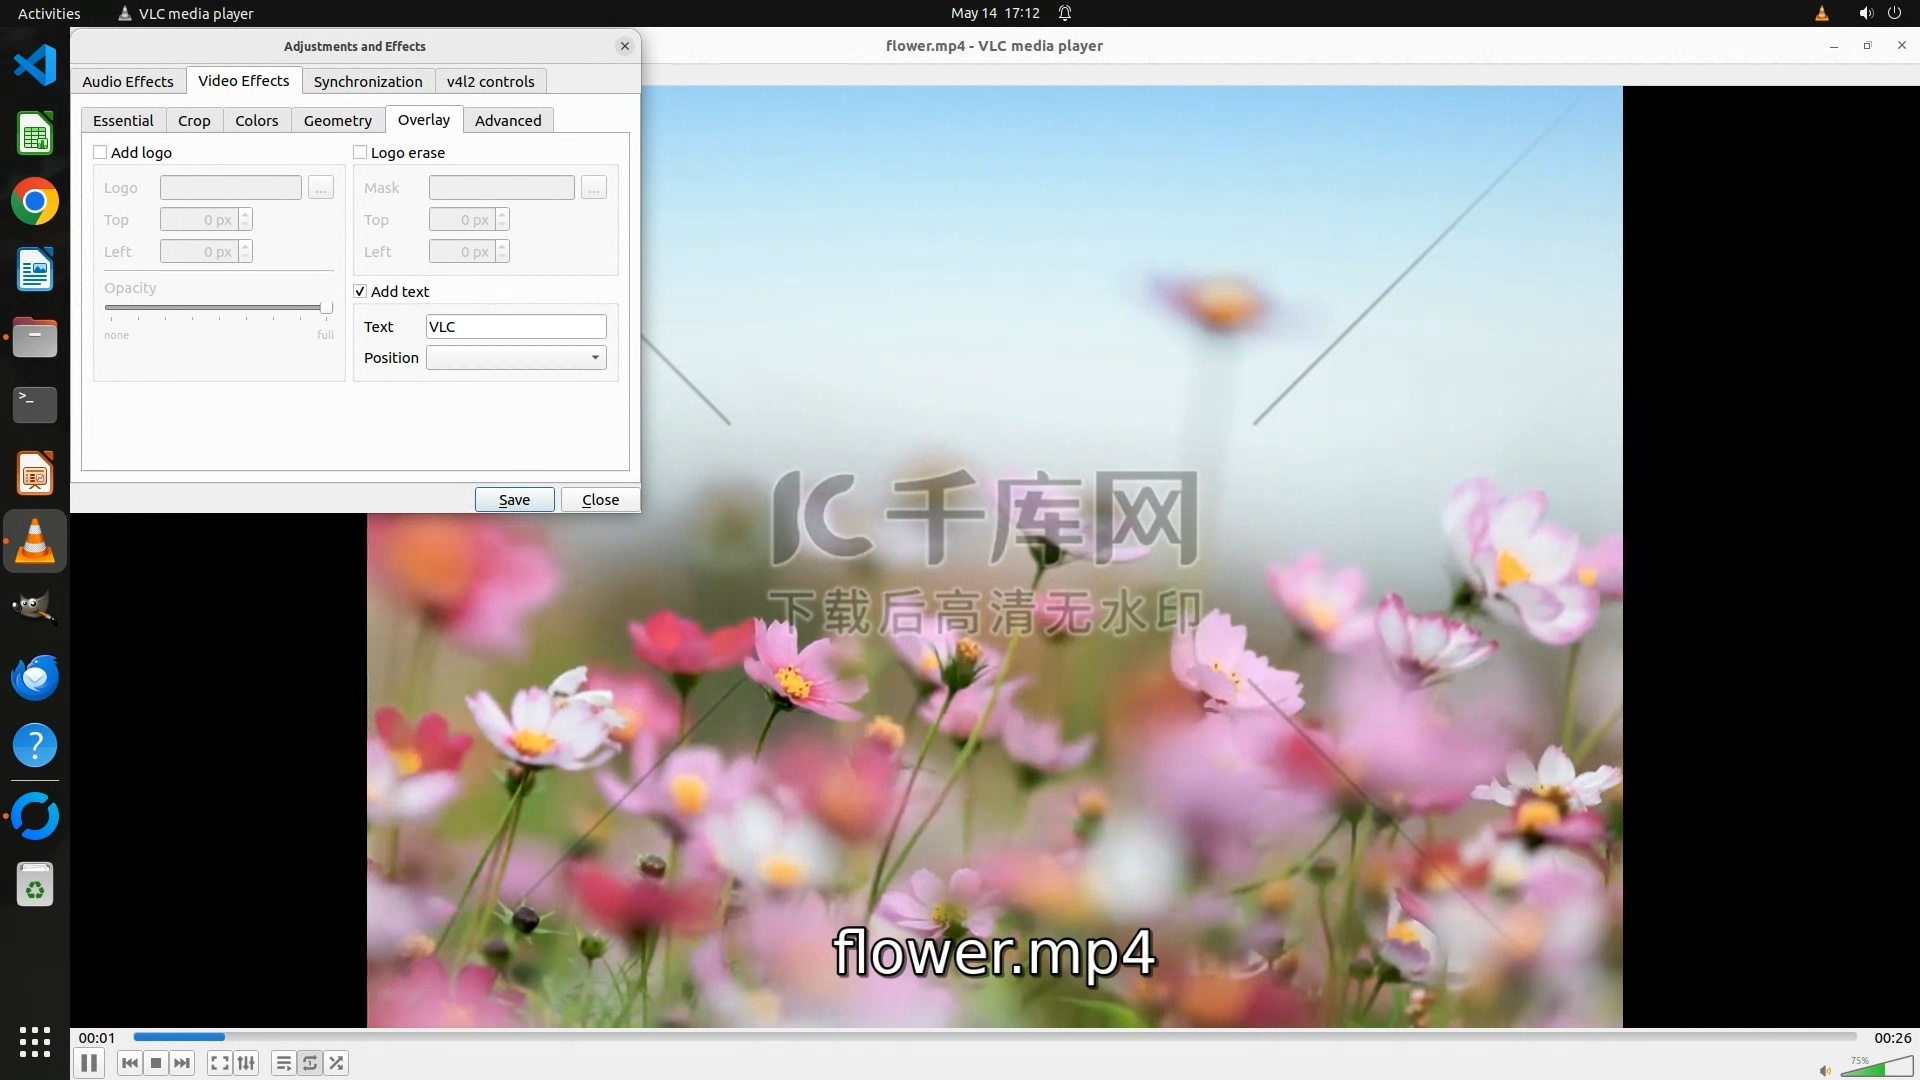Viewport: 1920px width, 1080px height.
Task: Enable the Add logo checkbox
Action: click(x=100, y=152)
